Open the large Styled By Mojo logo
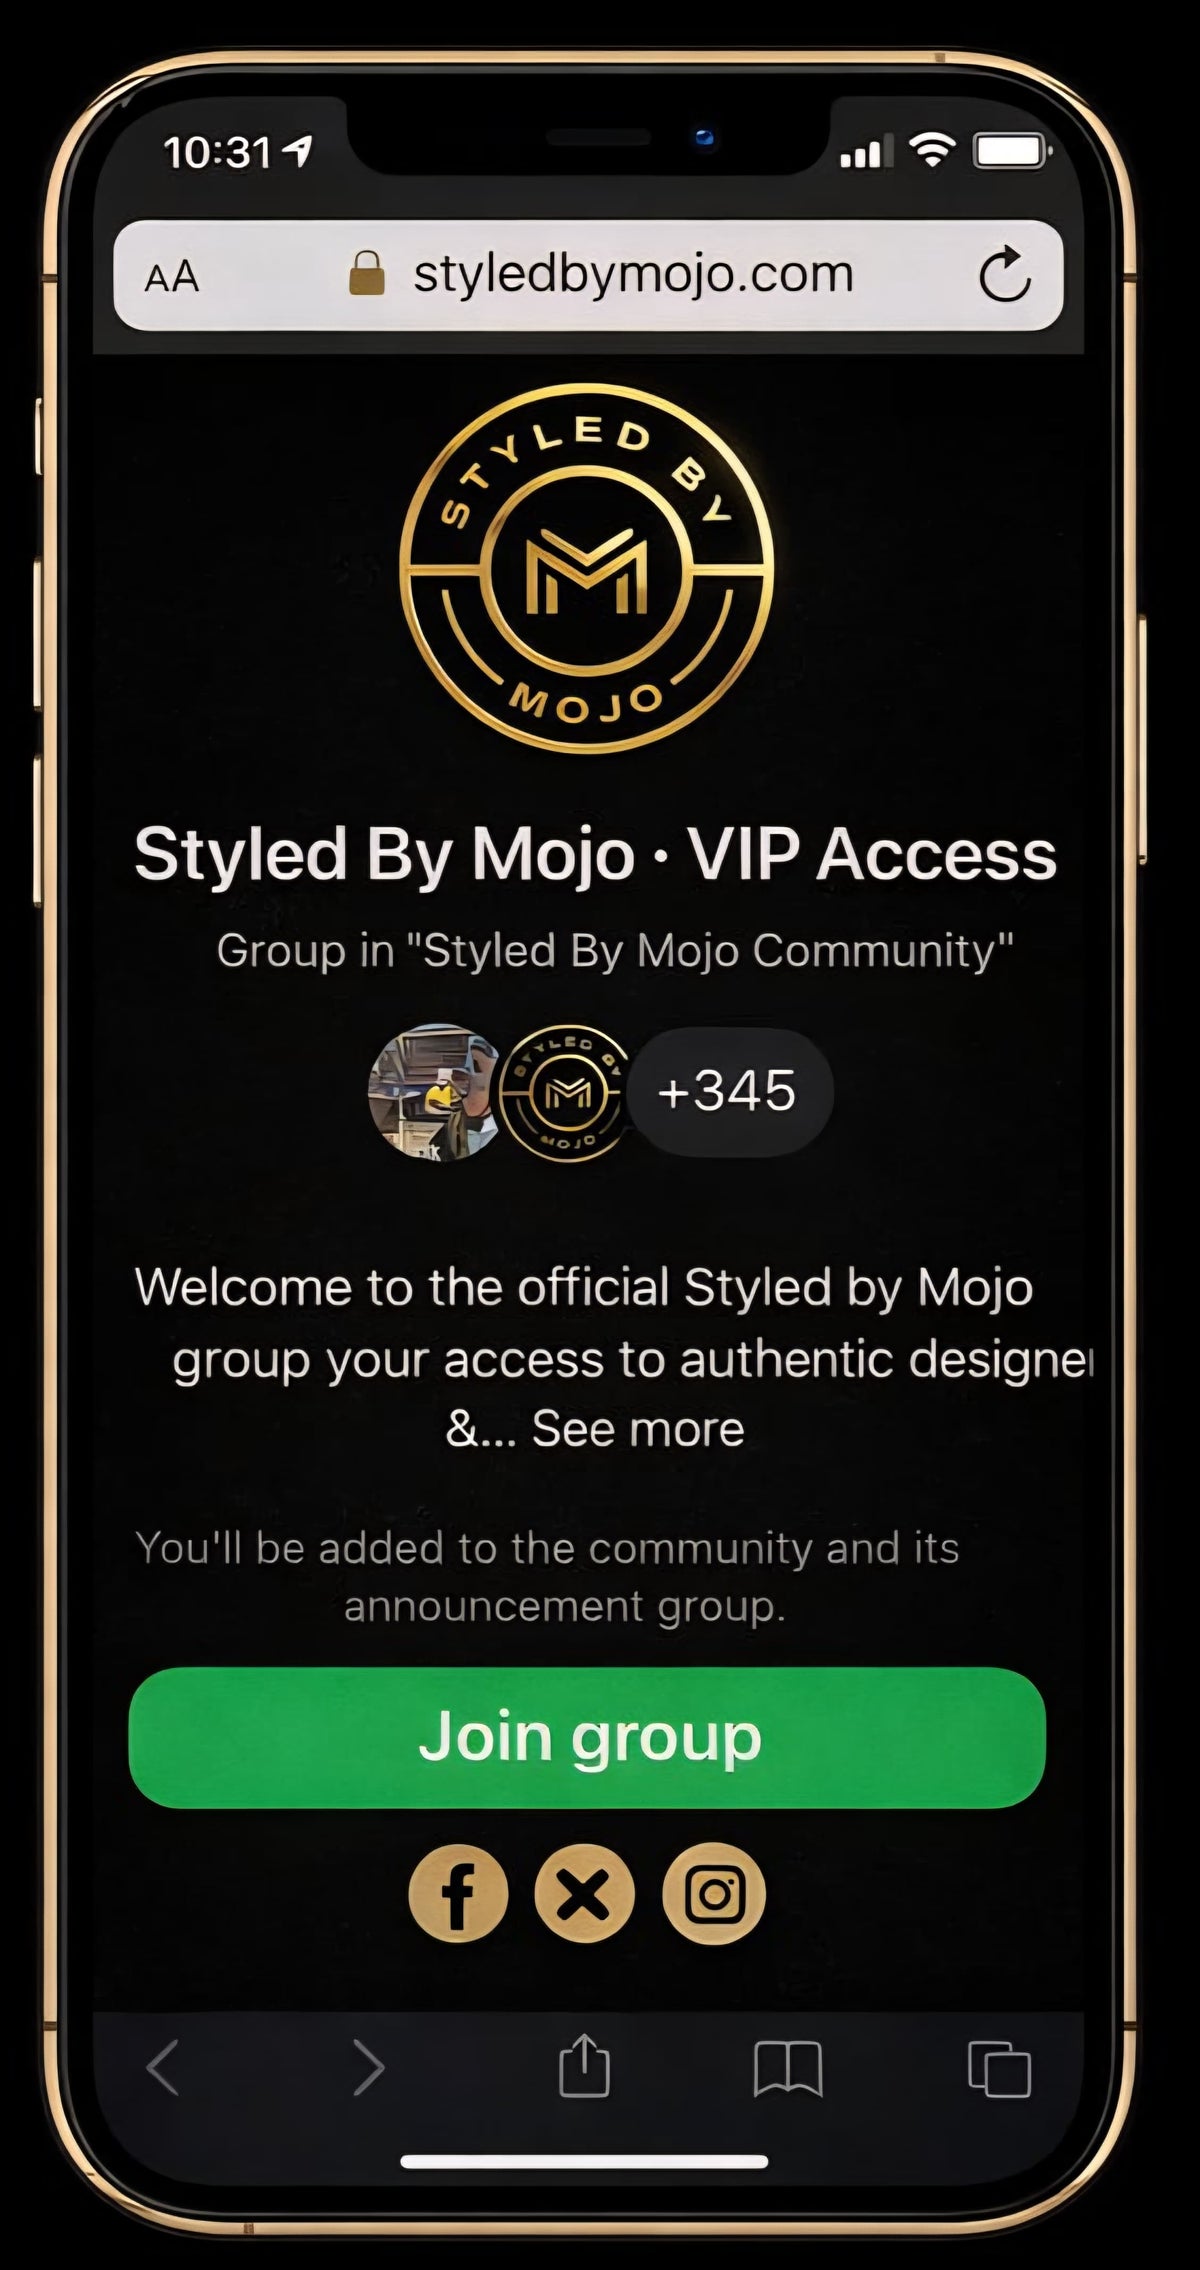 [587, 569]
